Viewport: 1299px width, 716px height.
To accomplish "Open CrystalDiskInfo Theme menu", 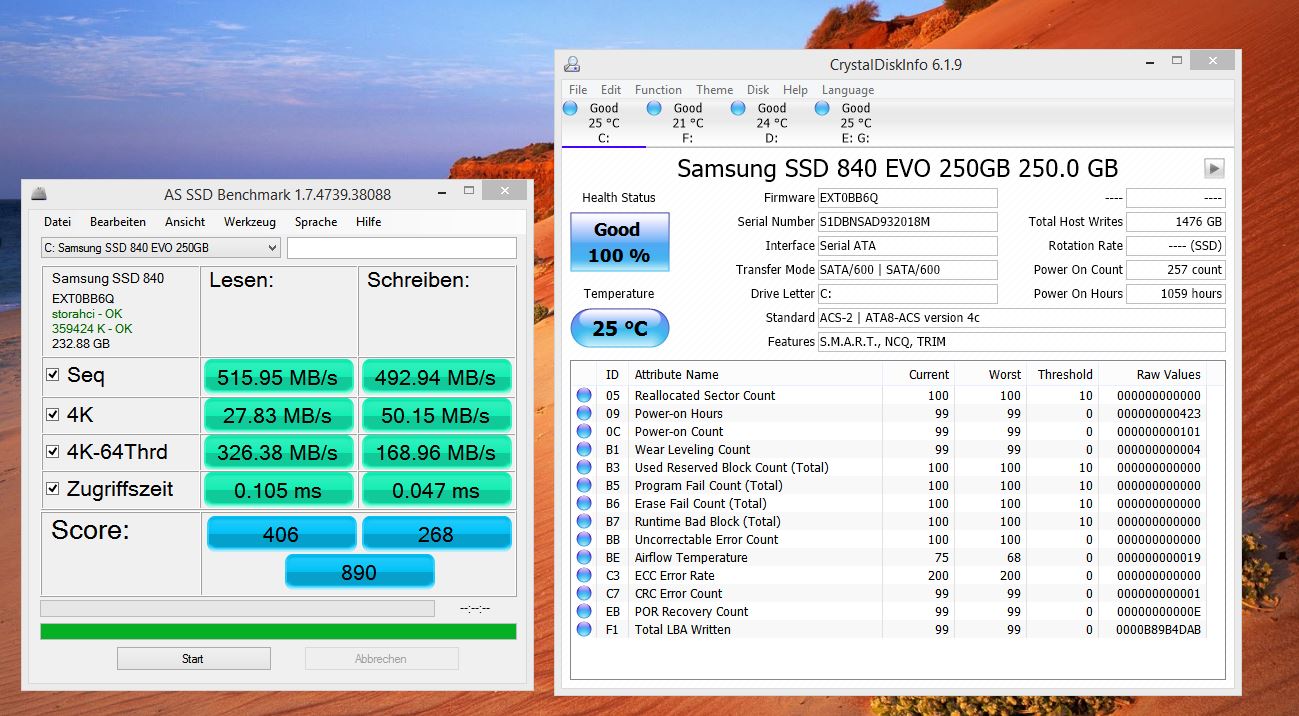I will 715,90.
